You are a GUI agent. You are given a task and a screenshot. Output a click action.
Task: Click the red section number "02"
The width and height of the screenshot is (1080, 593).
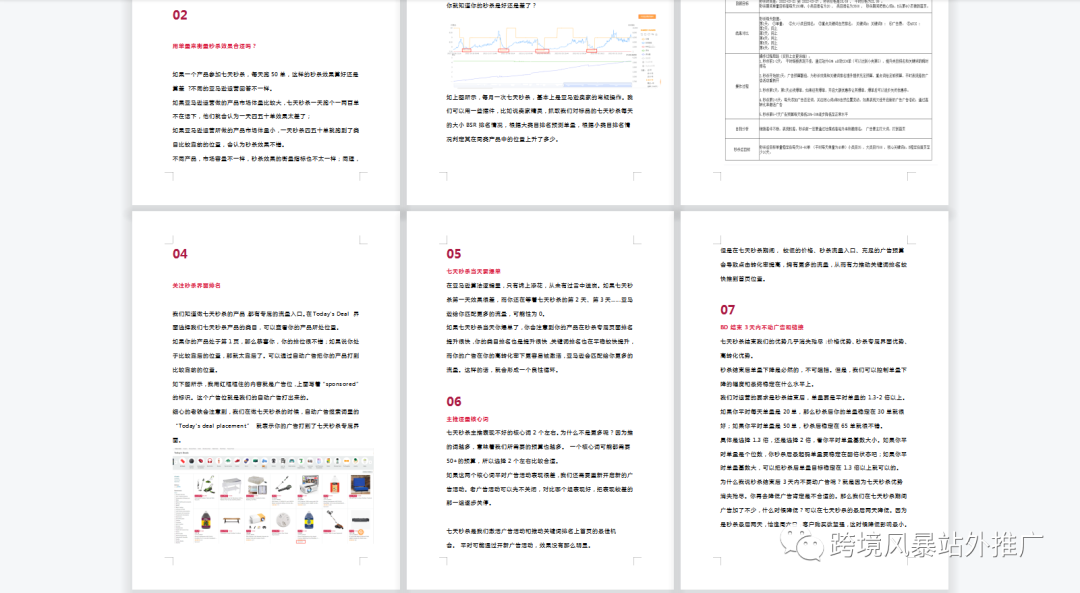[180, 15]
